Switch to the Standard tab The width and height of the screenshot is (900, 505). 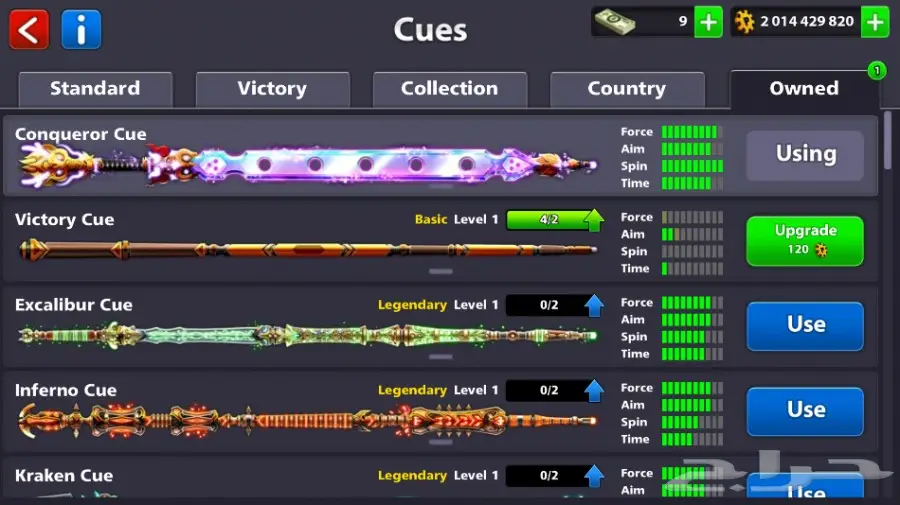point(95,89)
